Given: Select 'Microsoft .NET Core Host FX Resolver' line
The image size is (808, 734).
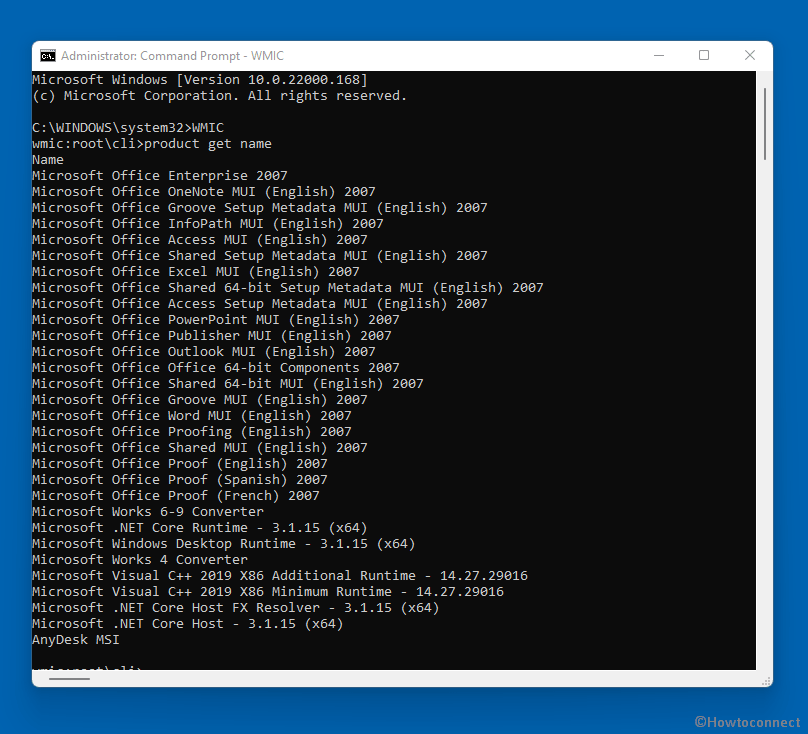Looking at the screenshot, I should 235,607.
